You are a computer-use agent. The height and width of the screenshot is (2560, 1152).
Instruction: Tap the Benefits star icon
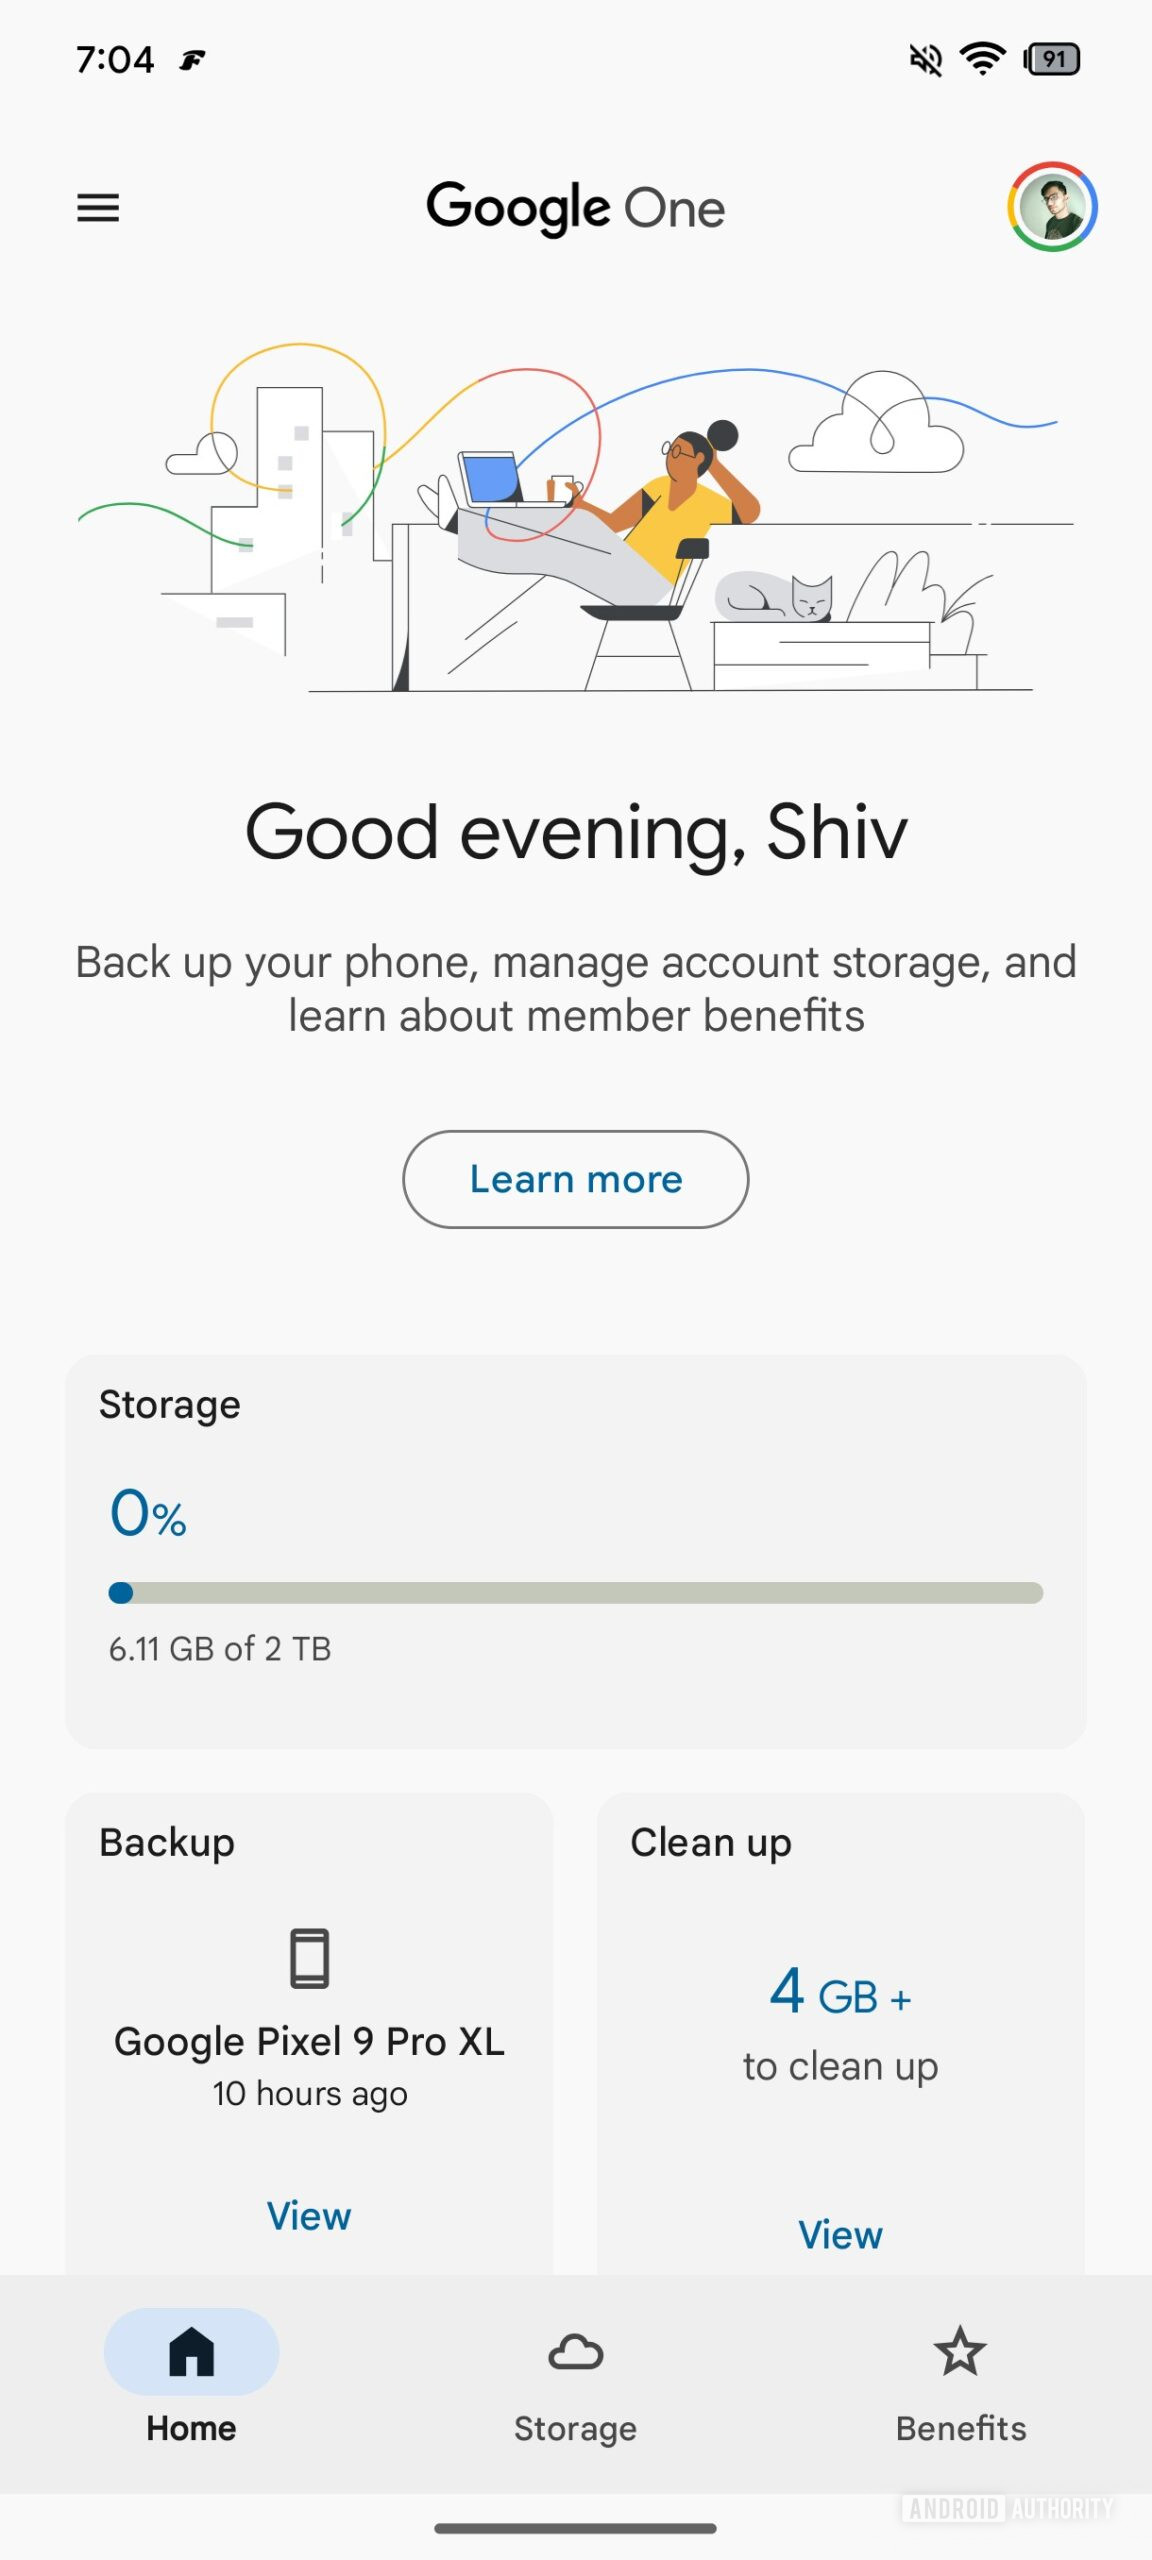point(960,2351)
